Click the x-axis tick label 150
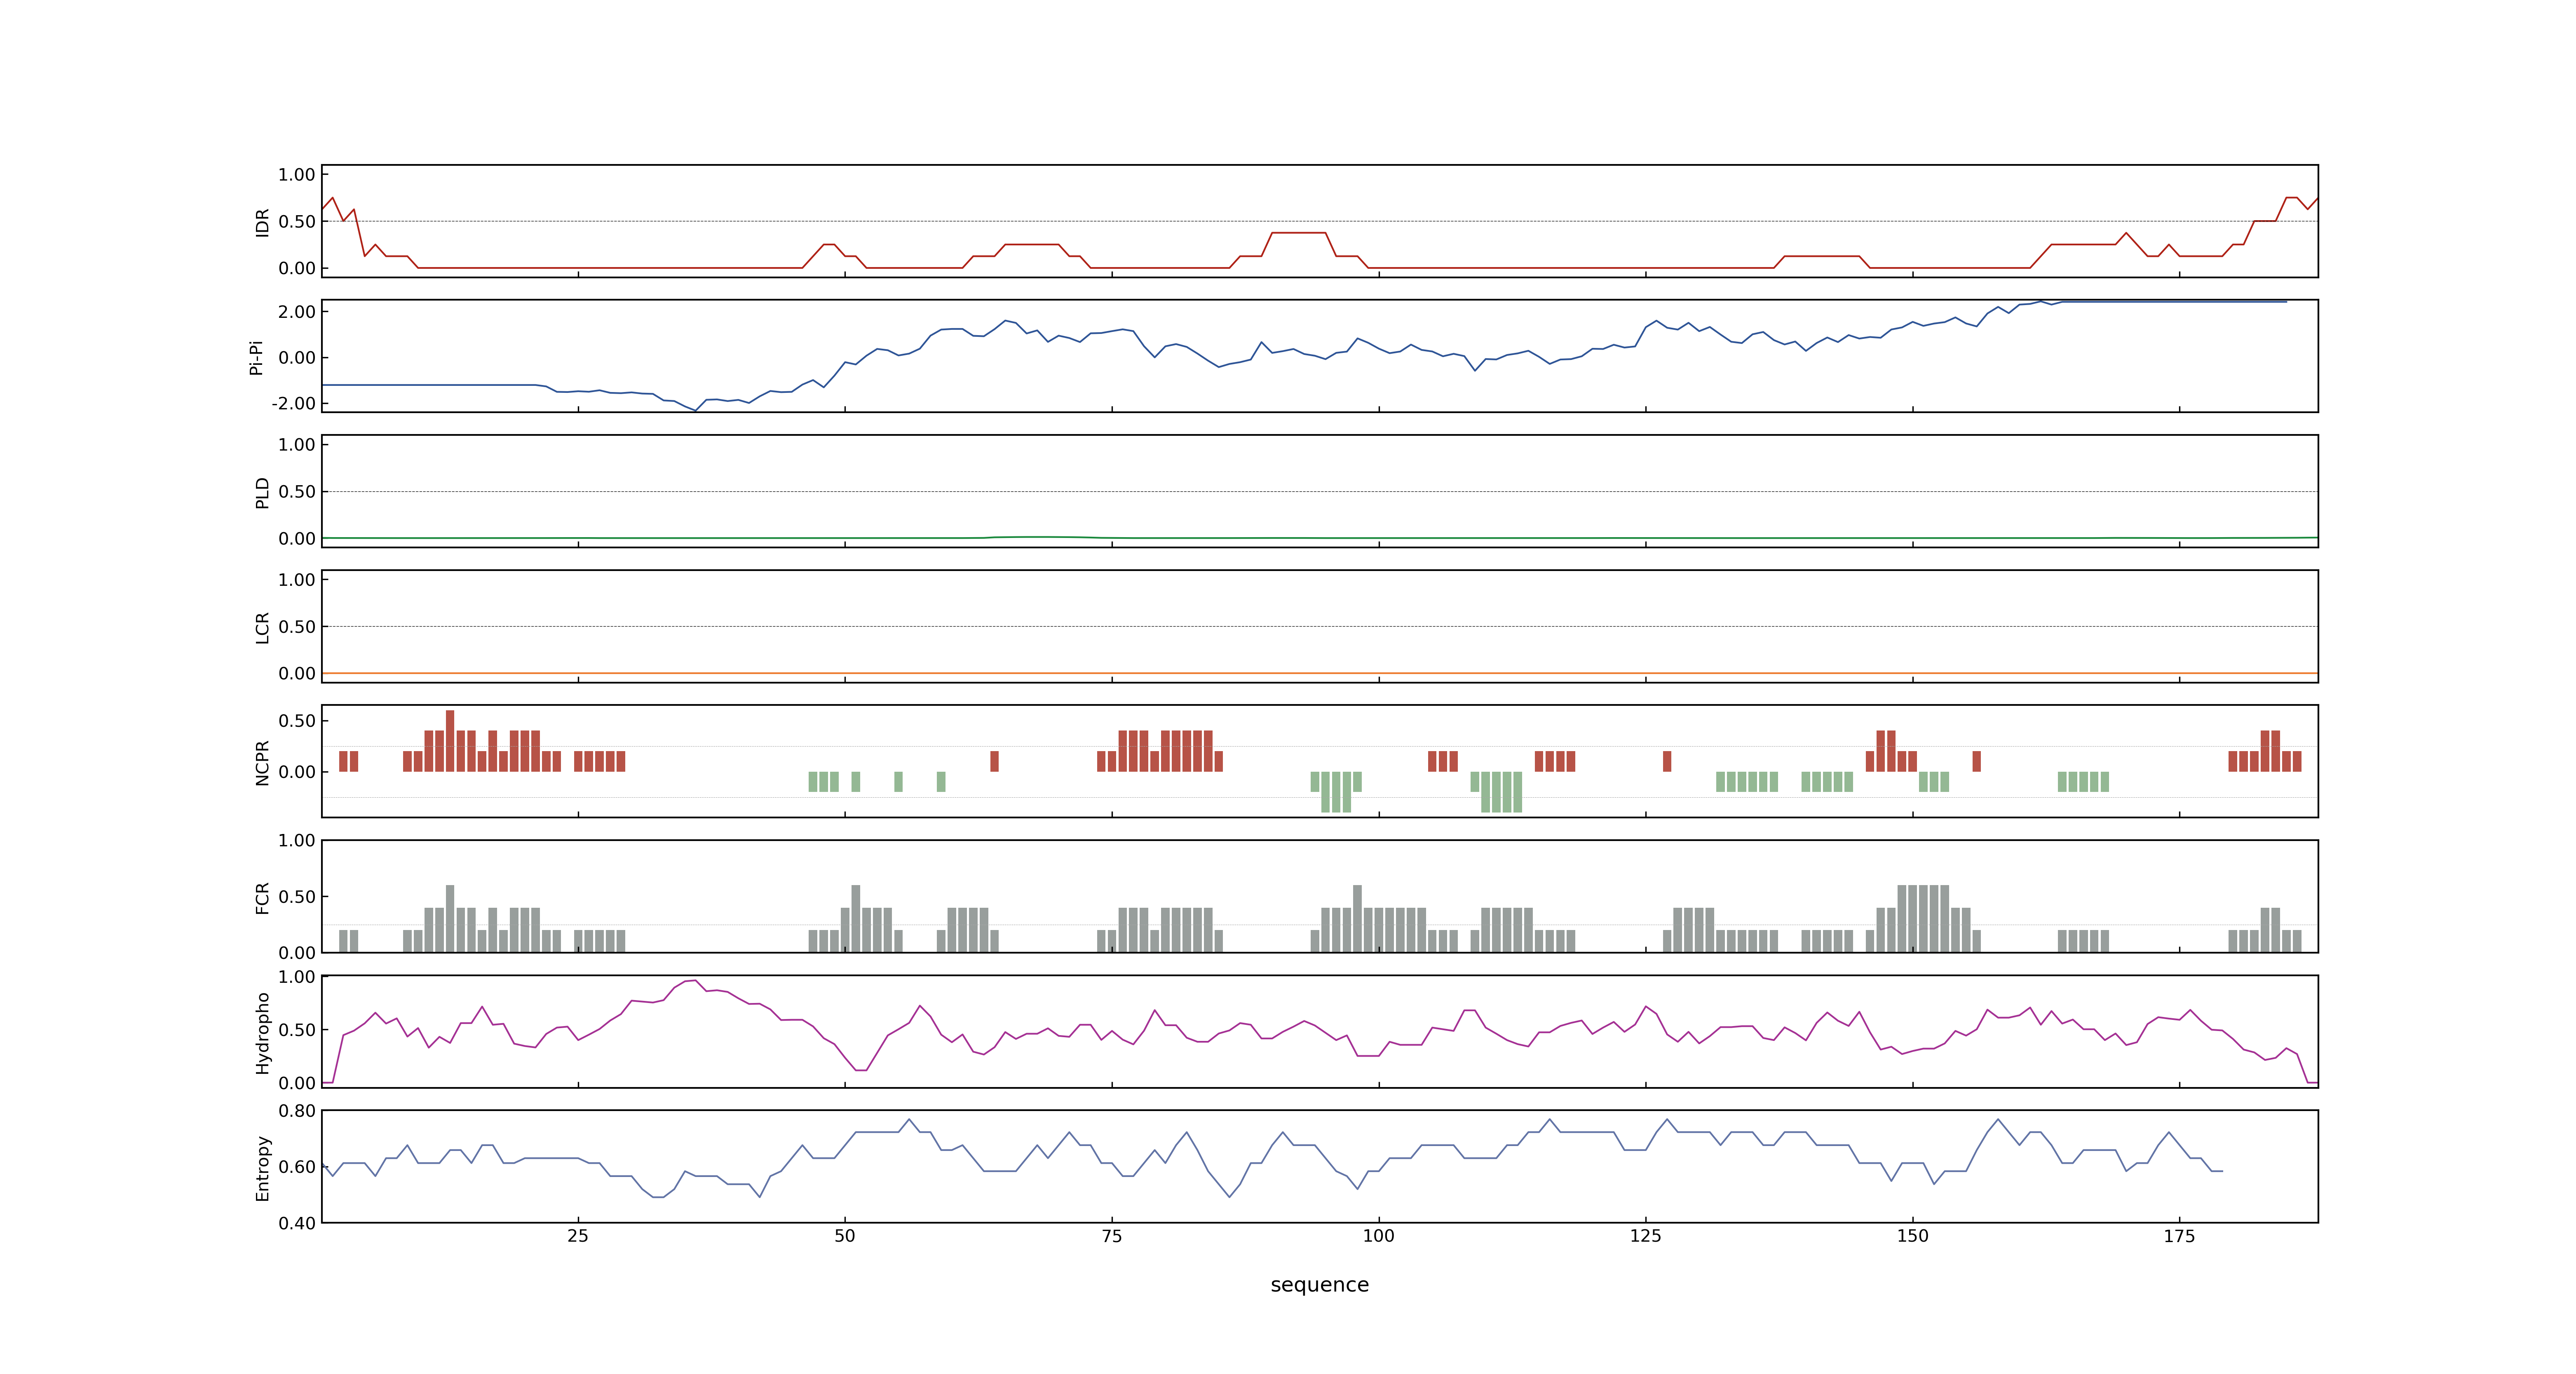Screen dimensions: 2576x1374 point(1913,1236)
